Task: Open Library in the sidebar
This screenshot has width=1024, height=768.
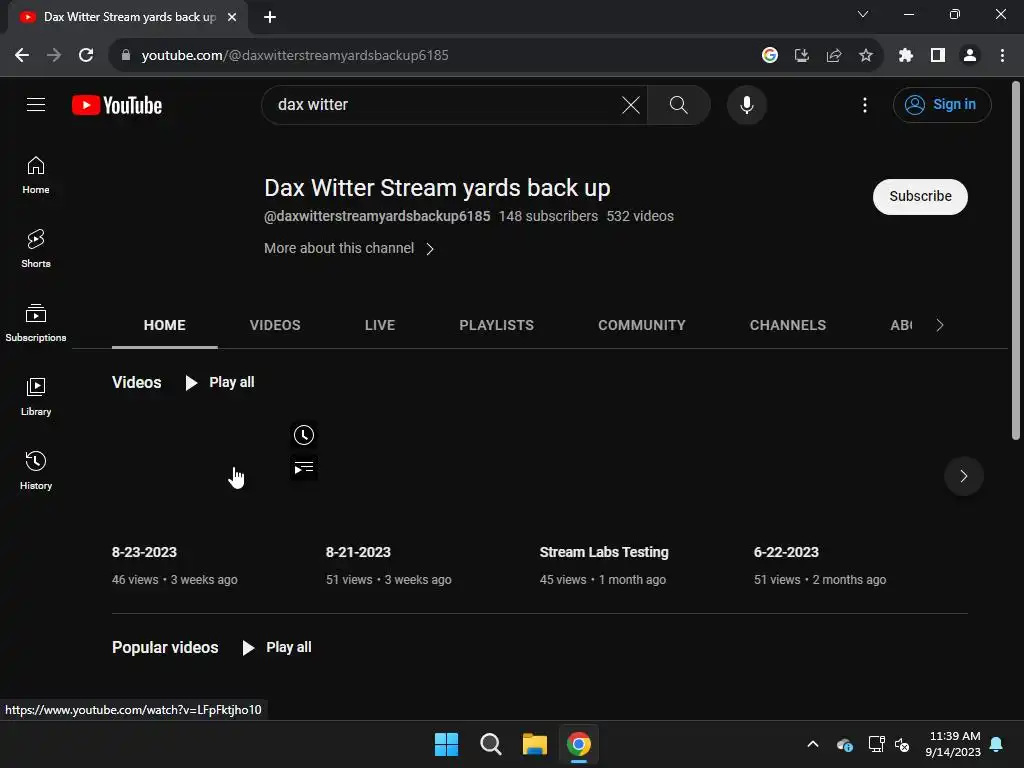Action: coord(36,396)
